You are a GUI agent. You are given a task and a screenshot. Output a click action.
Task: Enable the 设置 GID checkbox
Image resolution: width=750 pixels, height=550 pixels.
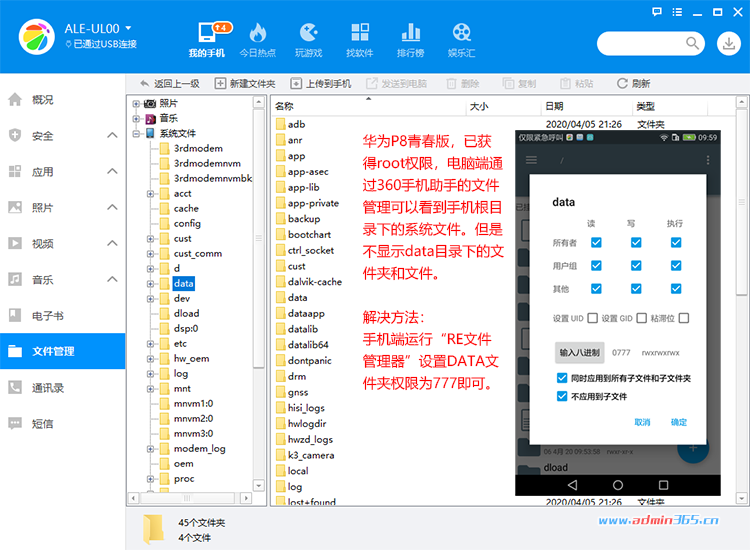coord(642,318)
